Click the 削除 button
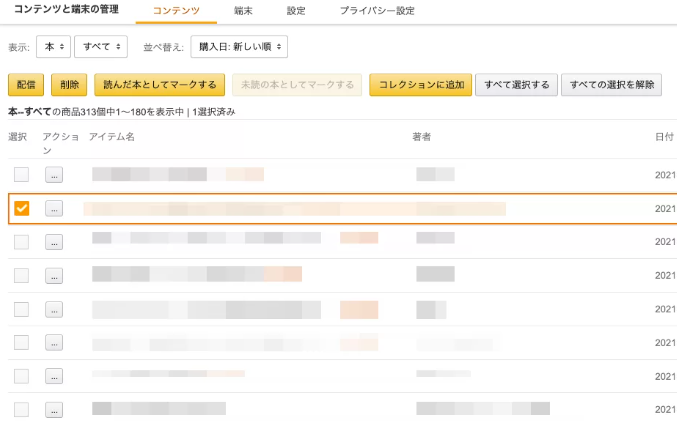Screen dimensions: 677x421 coord(69,85)
